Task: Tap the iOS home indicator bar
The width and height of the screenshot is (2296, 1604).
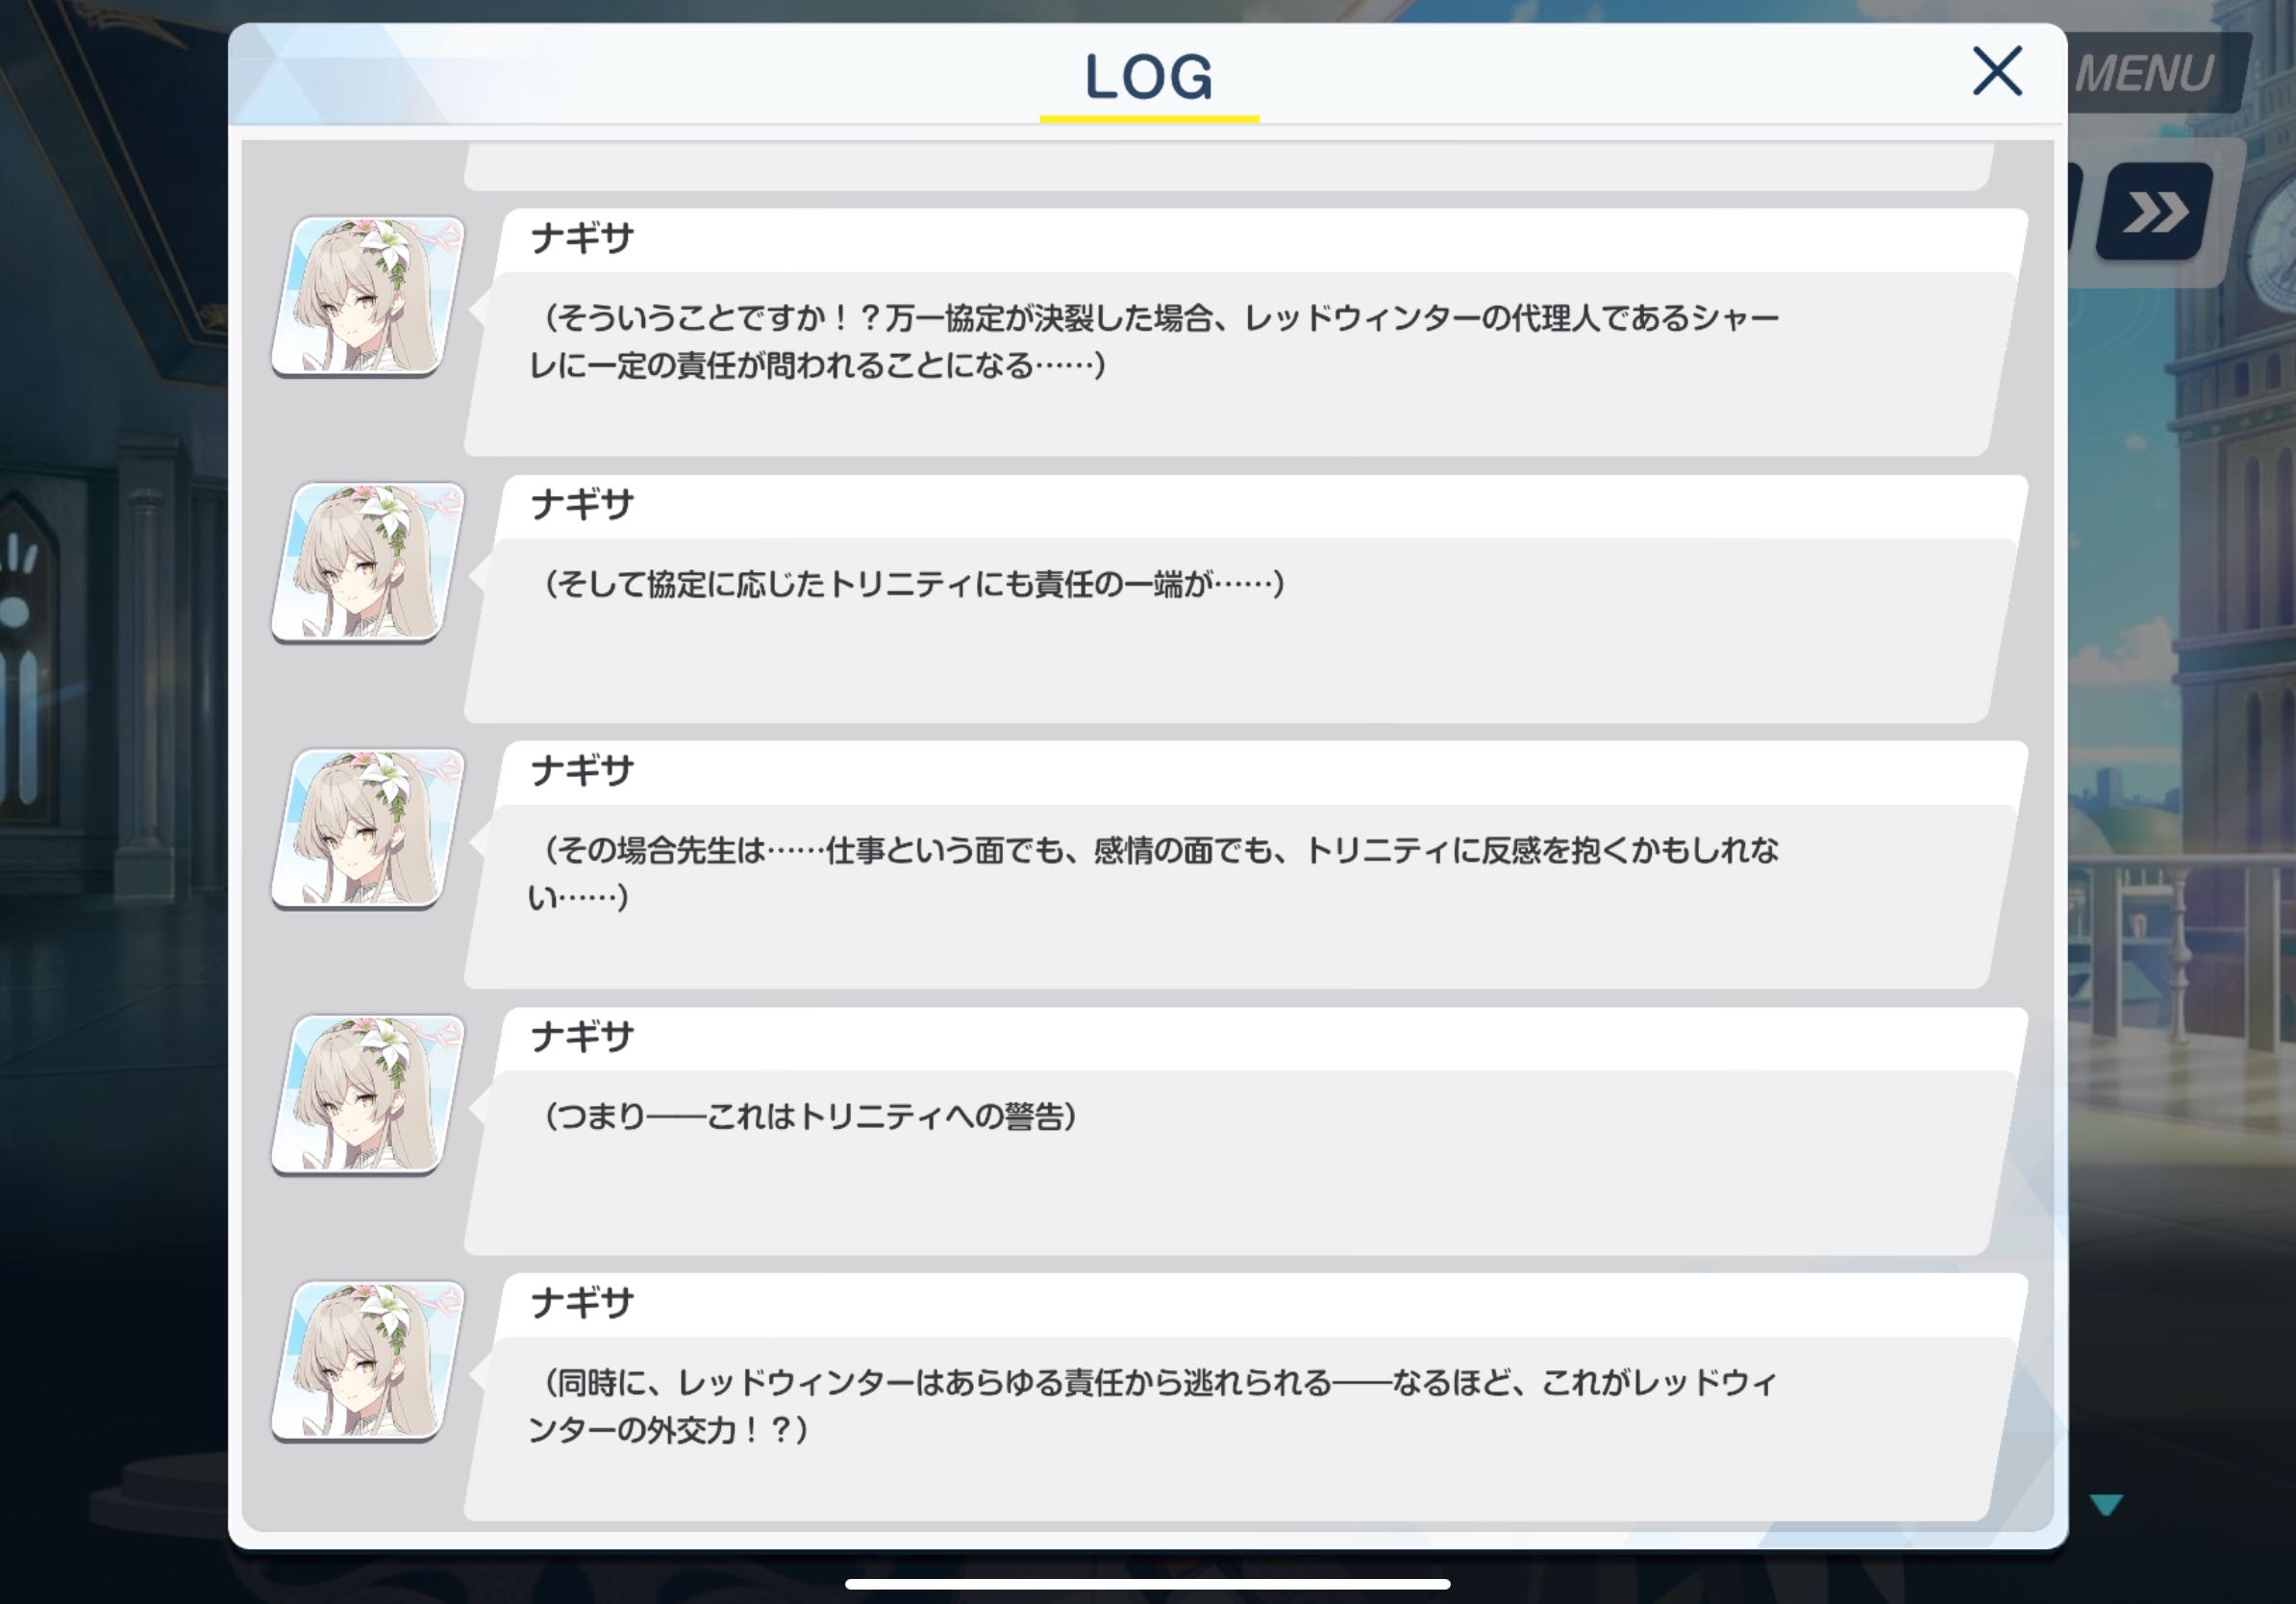Action: point(1148,1584)
